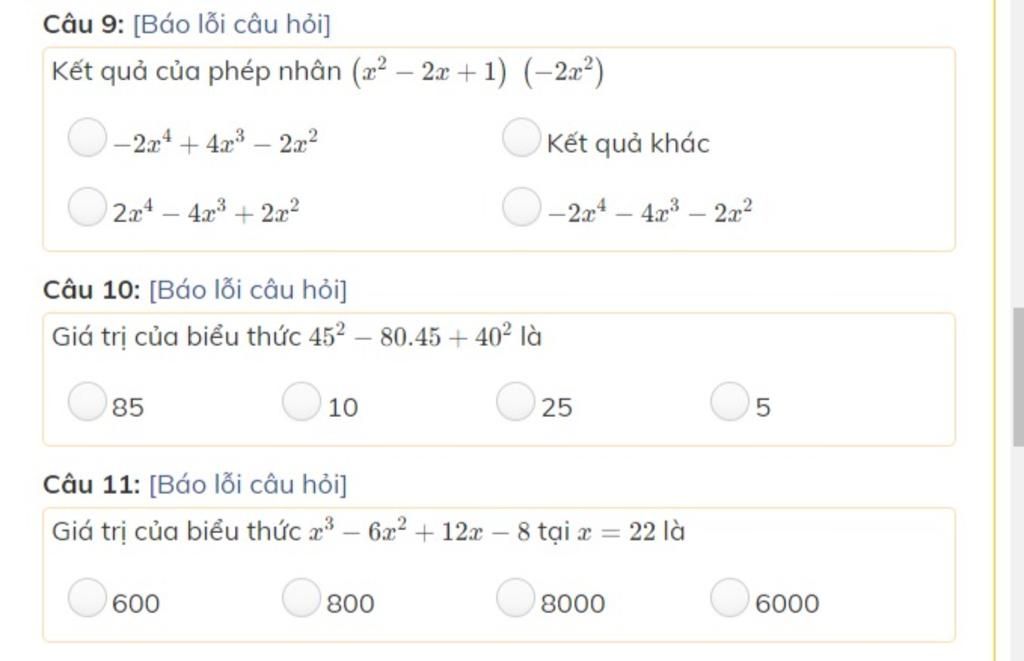Select answer 85 for Câu 10
This screenshot has height=661, width=1024.
pyautogui.click(x=87, y=402)
